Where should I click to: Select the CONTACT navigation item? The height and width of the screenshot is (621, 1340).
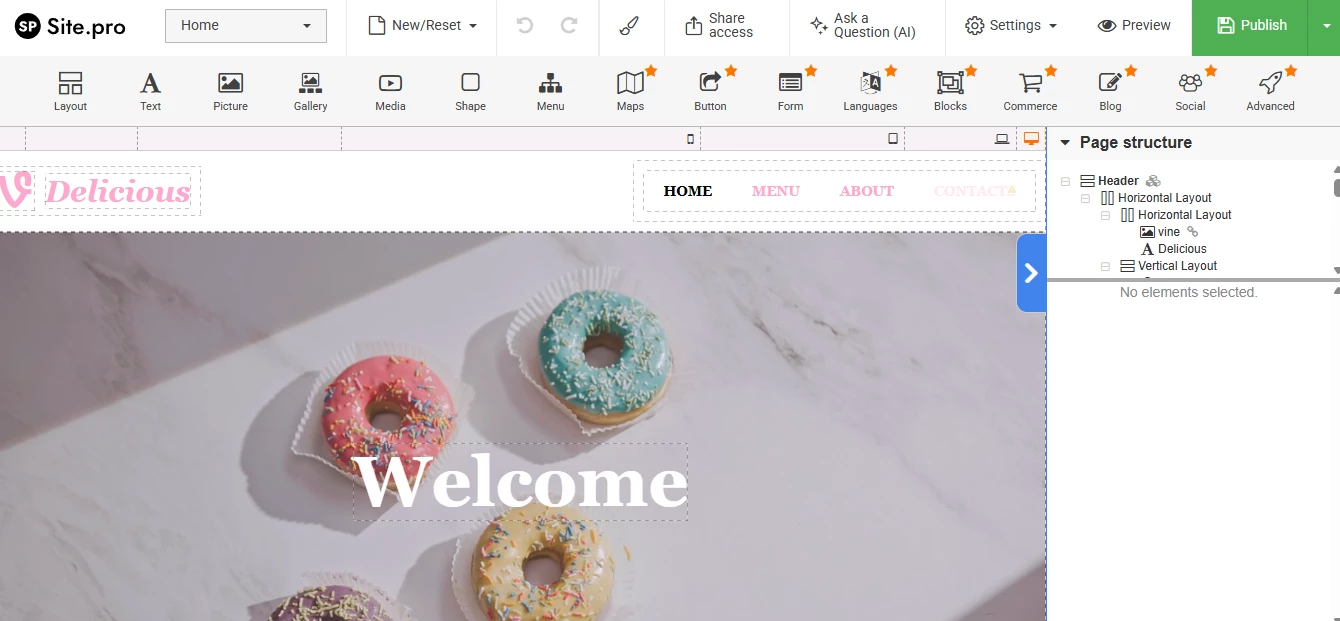click(x=969, y=191)
